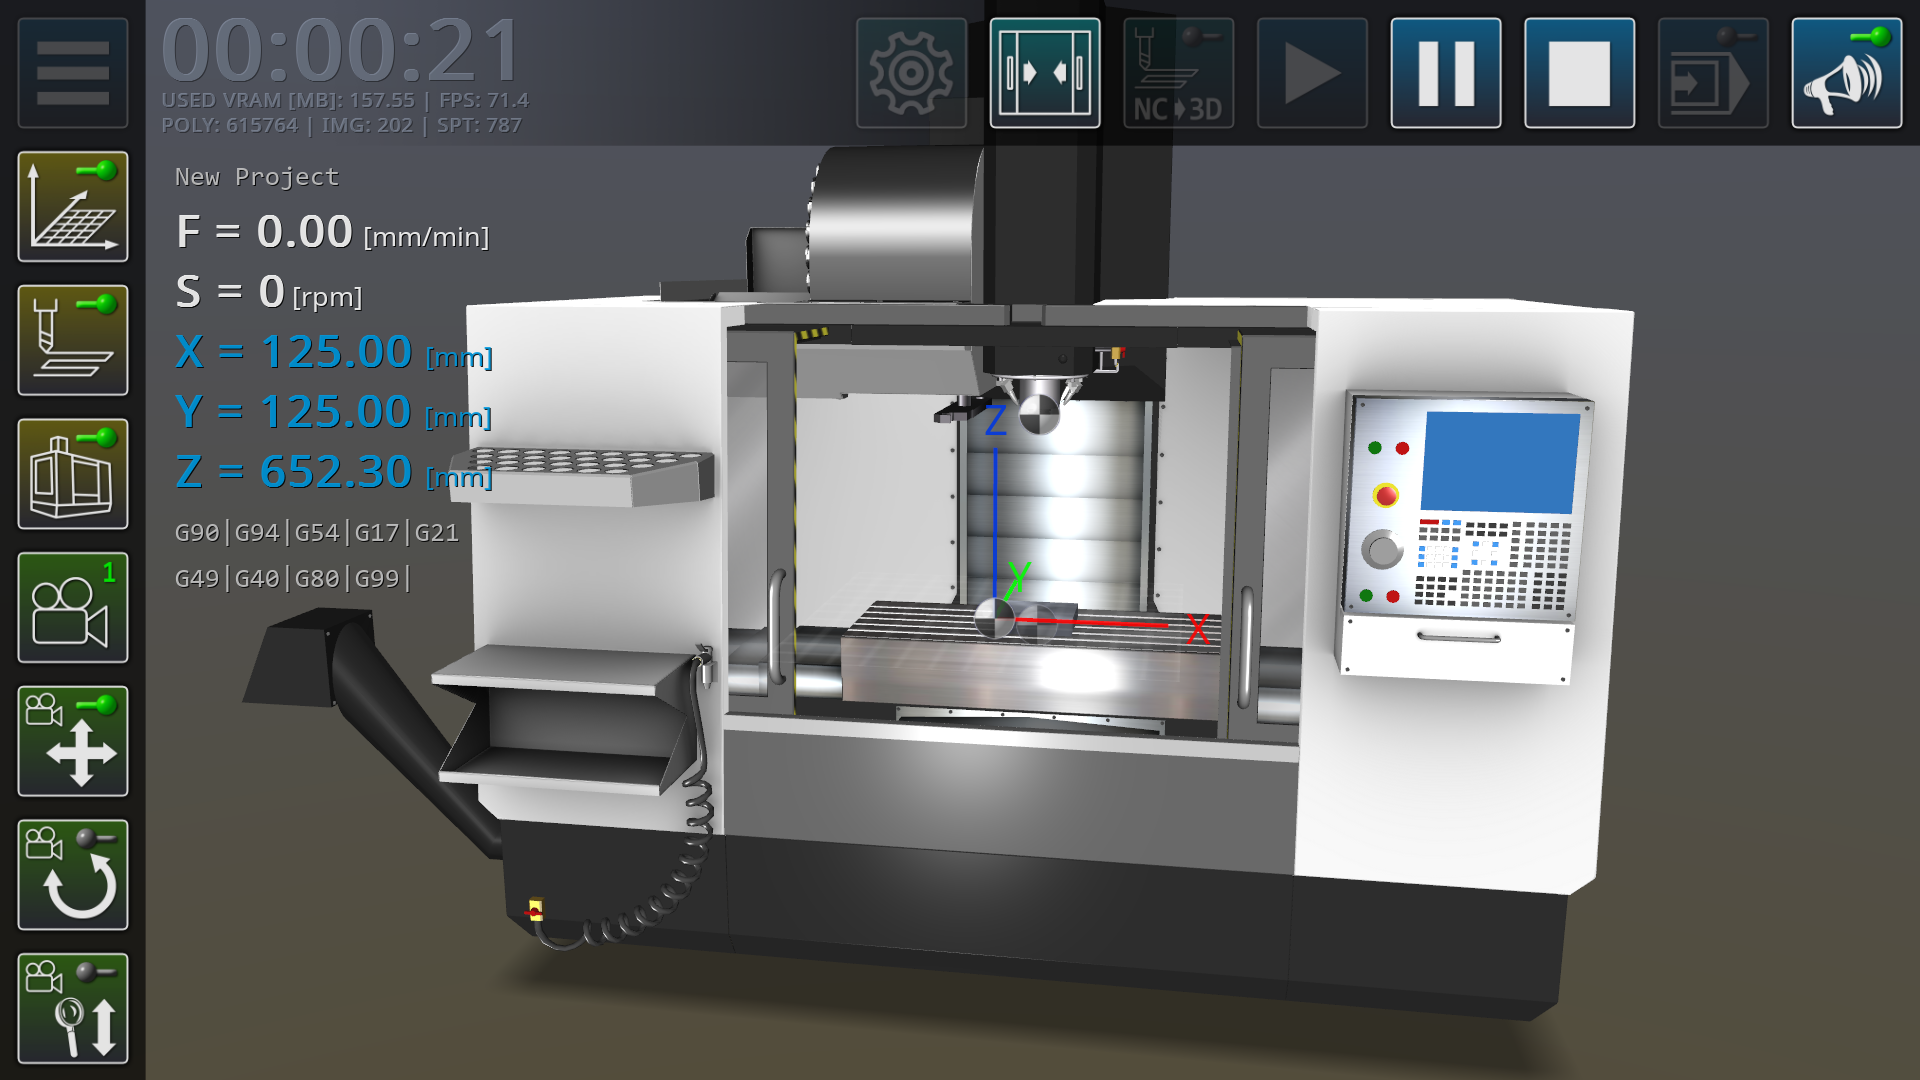
Task: Select the camera rotate tool
Action: [73, 875]
